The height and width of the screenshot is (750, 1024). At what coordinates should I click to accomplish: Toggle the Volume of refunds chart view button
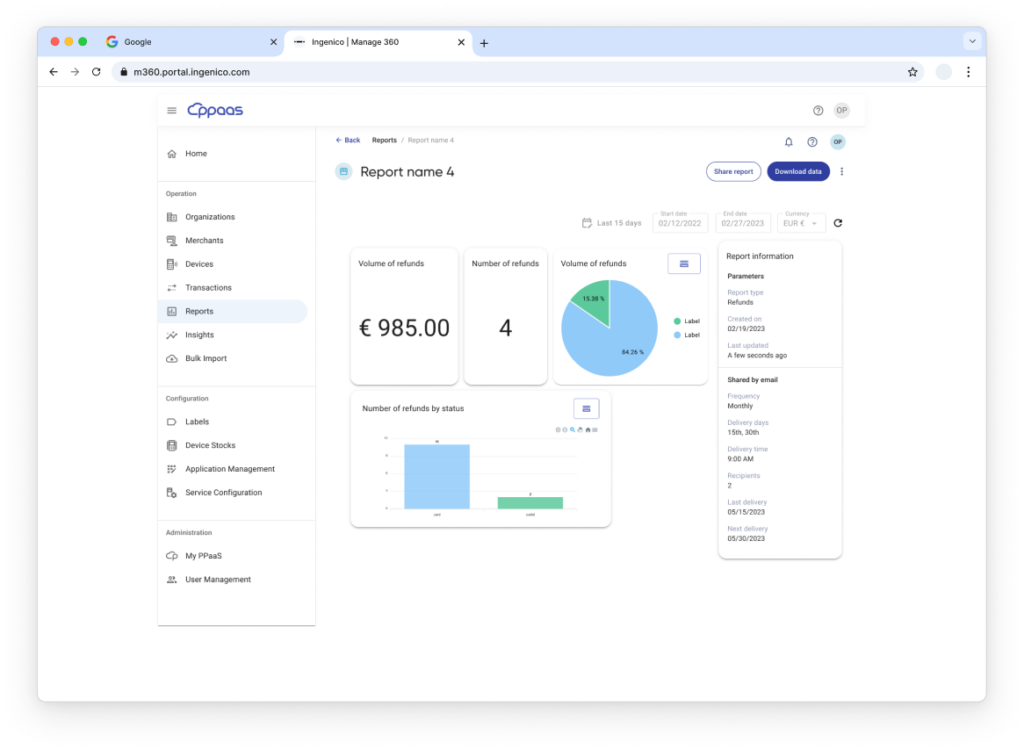click(684, 263)
